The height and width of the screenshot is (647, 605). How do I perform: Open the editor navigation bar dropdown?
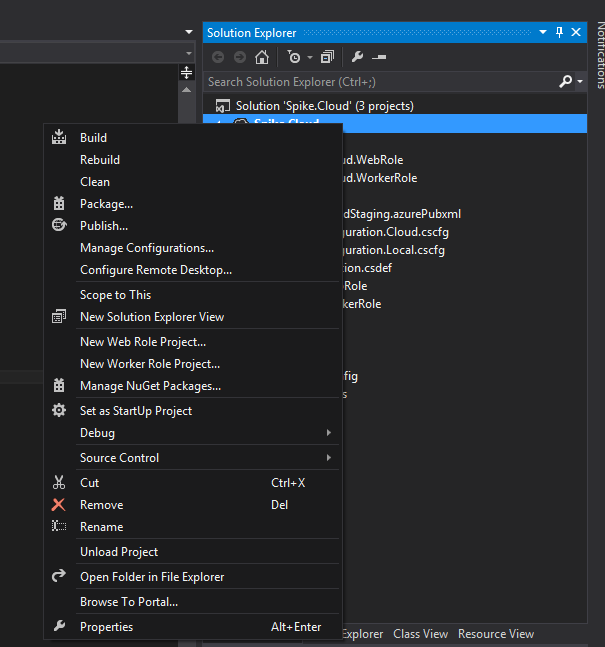point(189,53)
